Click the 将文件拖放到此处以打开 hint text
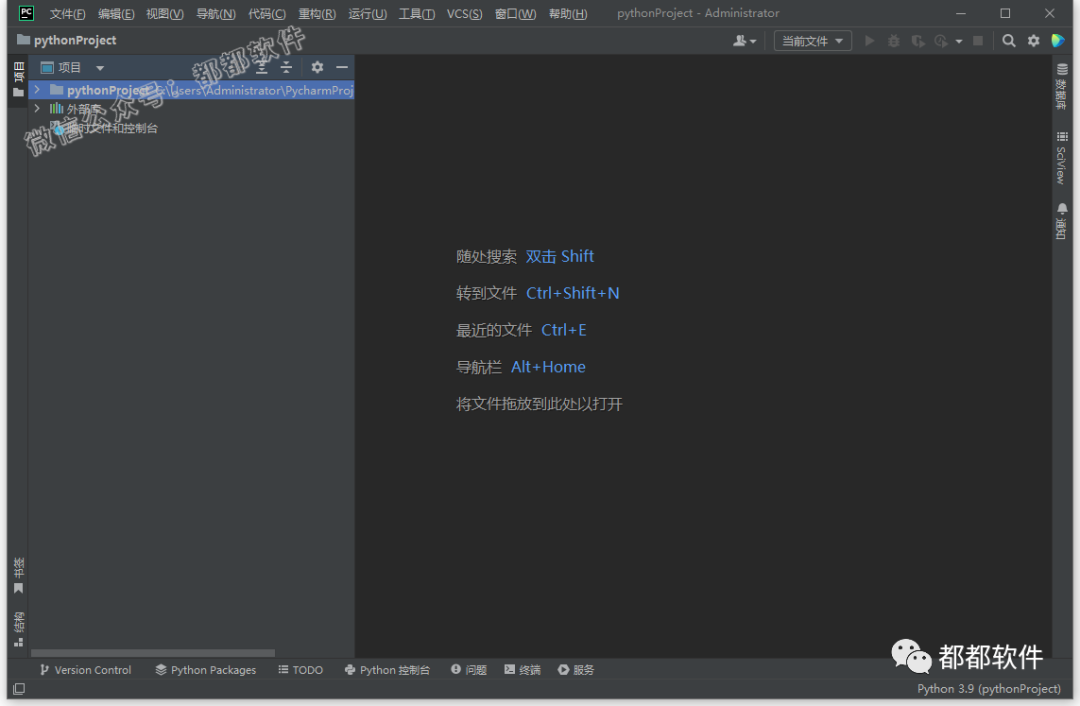 pos(539,404)
